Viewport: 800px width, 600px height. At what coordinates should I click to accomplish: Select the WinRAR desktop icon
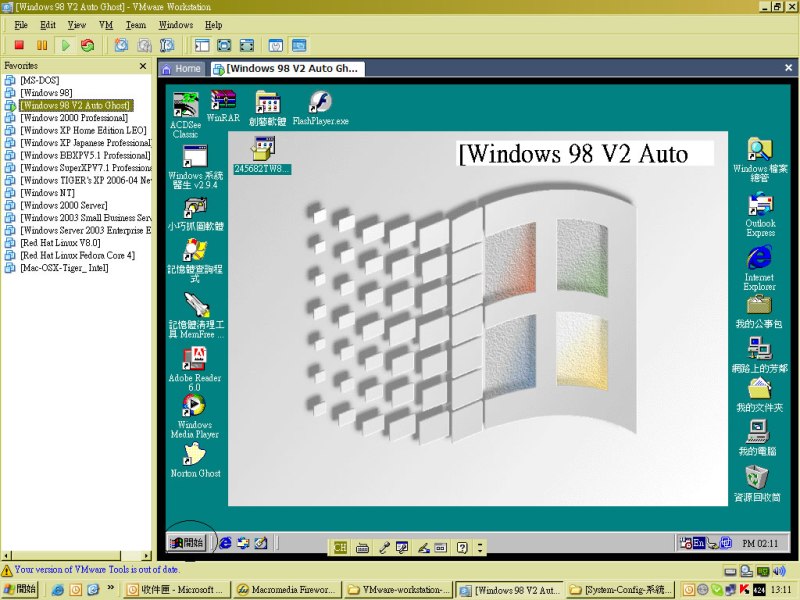tap(223, 107)
